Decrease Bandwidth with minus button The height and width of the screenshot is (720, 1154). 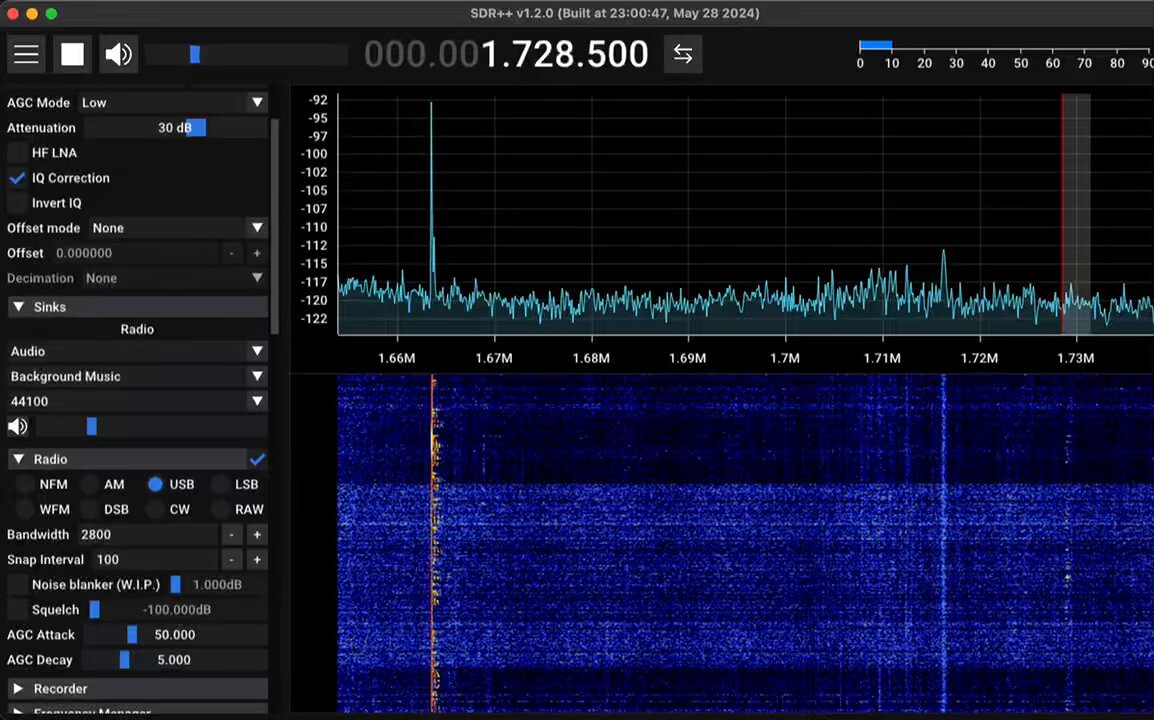pos(232,534)
